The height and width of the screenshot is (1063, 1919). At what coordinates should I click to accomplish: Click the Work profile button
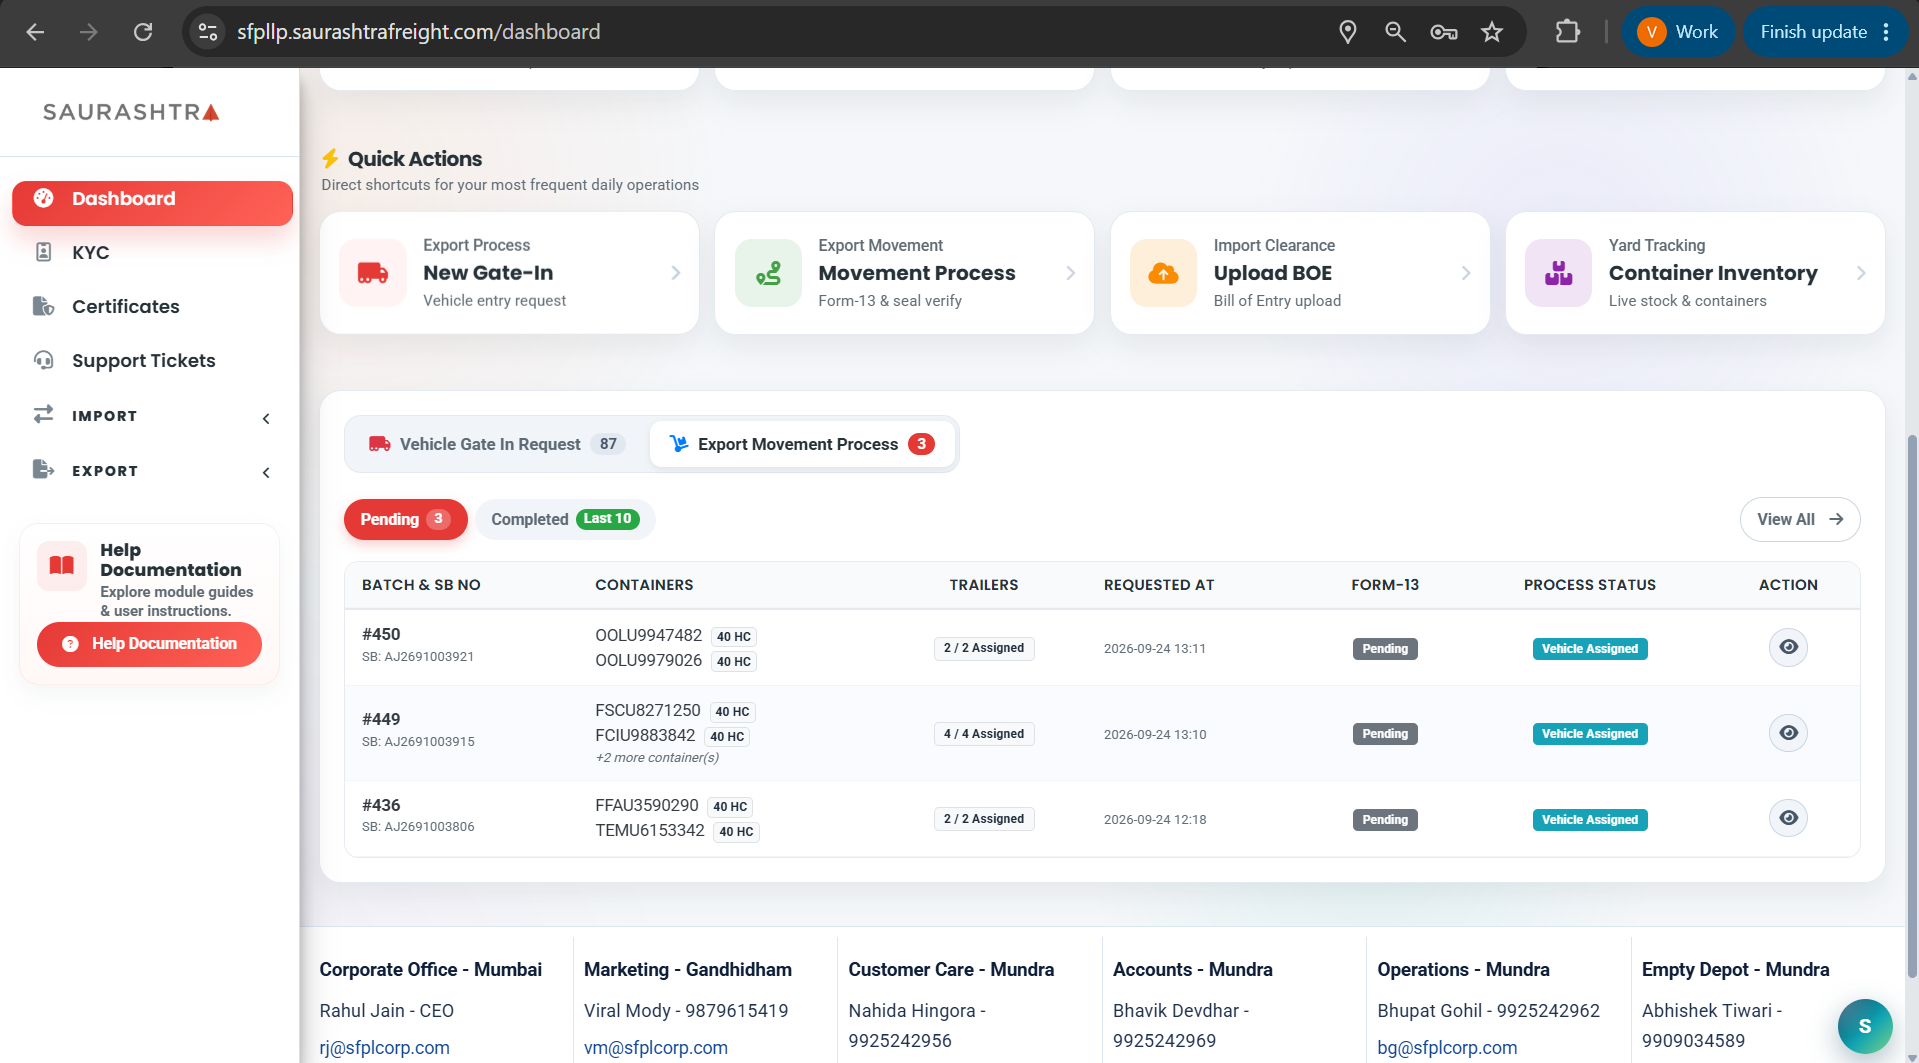click(x=1678, y=32)
